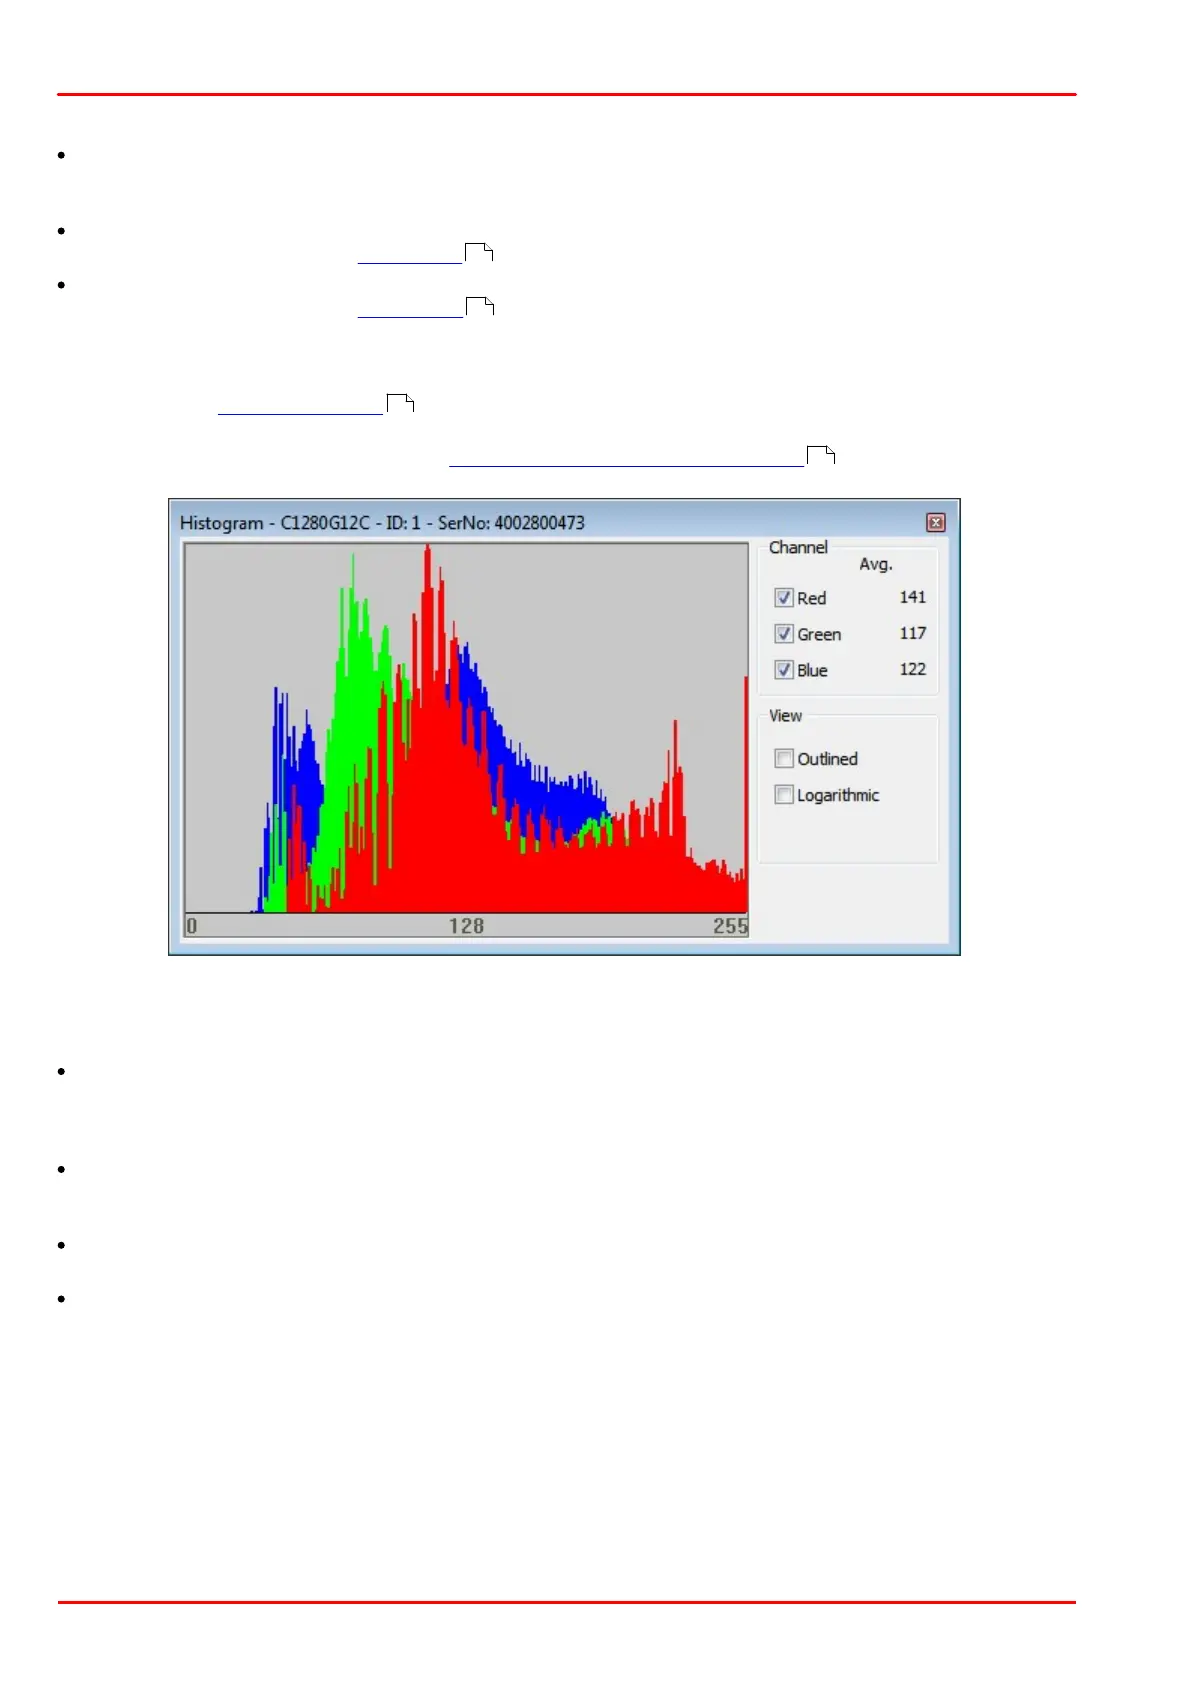Click the Avg. column header

coord(876,565)
